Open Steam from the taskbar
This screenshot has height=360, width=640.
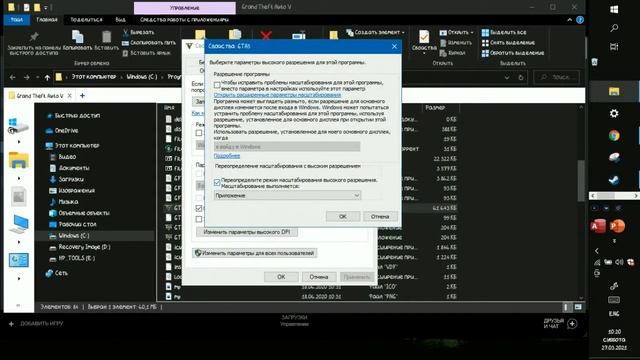614,180
